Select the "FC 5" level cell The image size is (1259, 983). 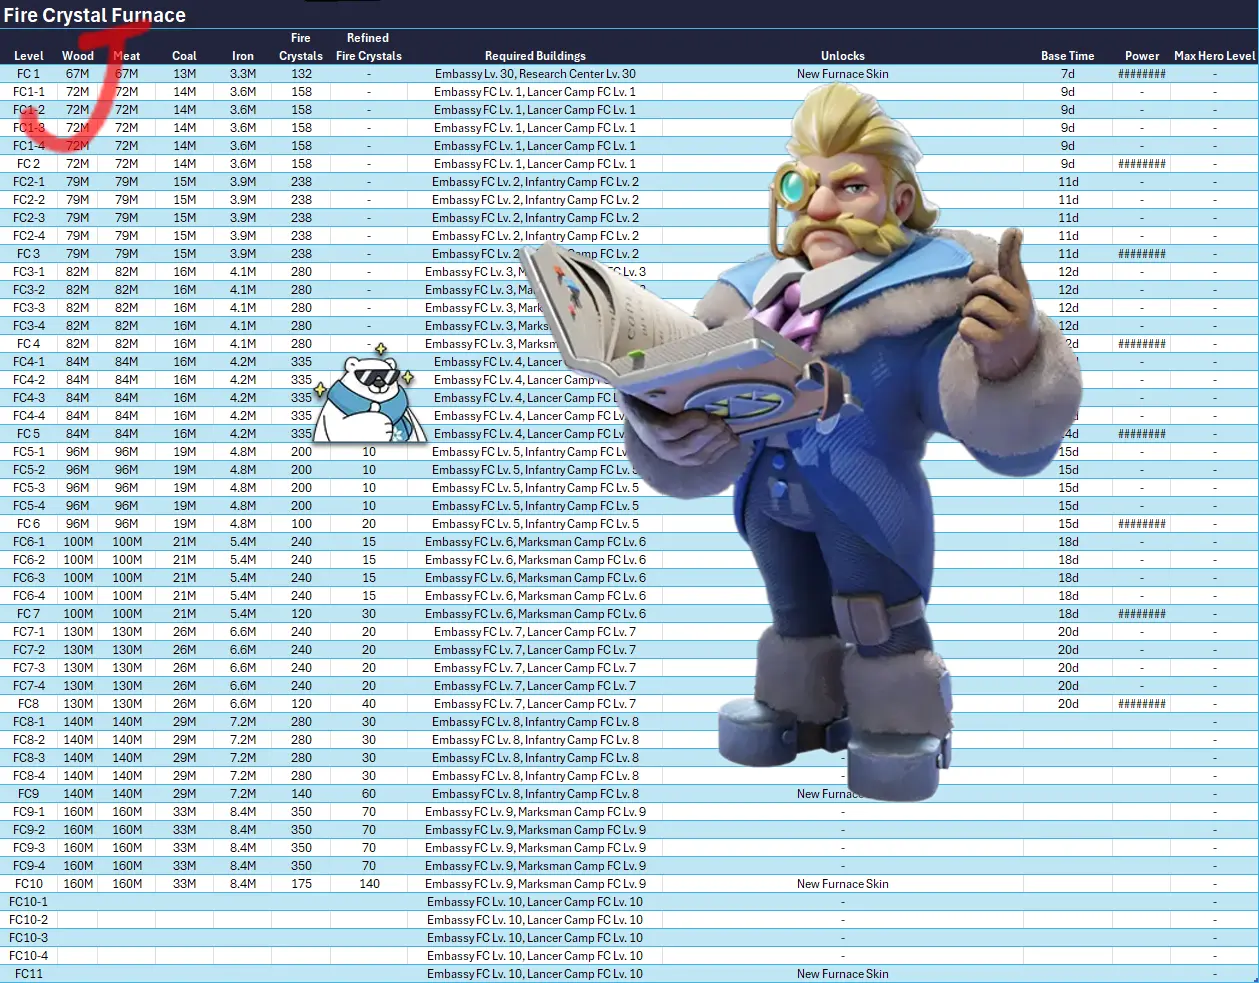point(29,434)
